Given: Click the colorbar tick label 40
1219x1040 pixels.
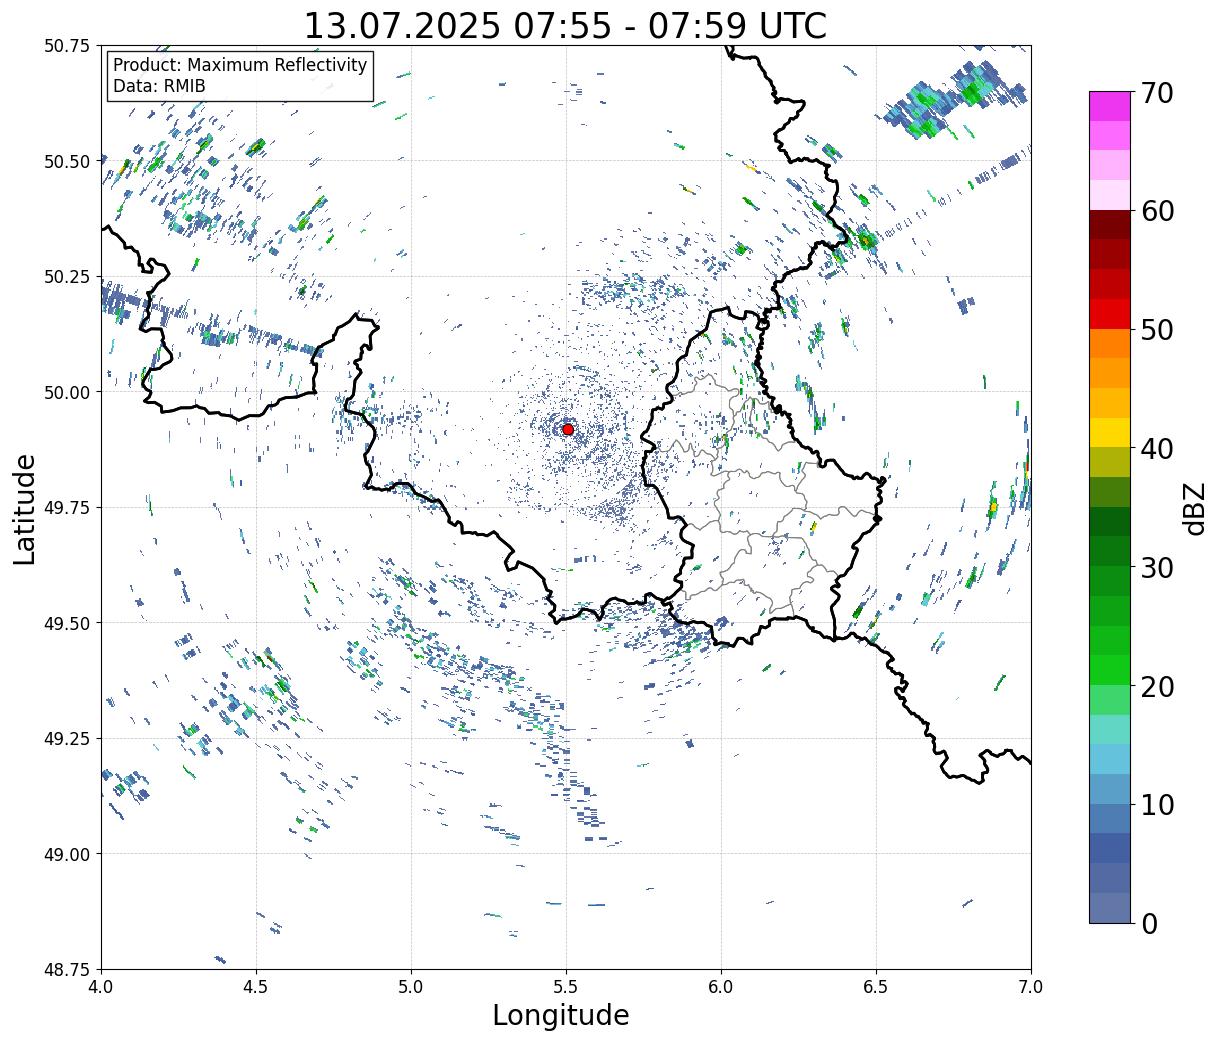Looking at the screenshot, I should coord(1157,449).
